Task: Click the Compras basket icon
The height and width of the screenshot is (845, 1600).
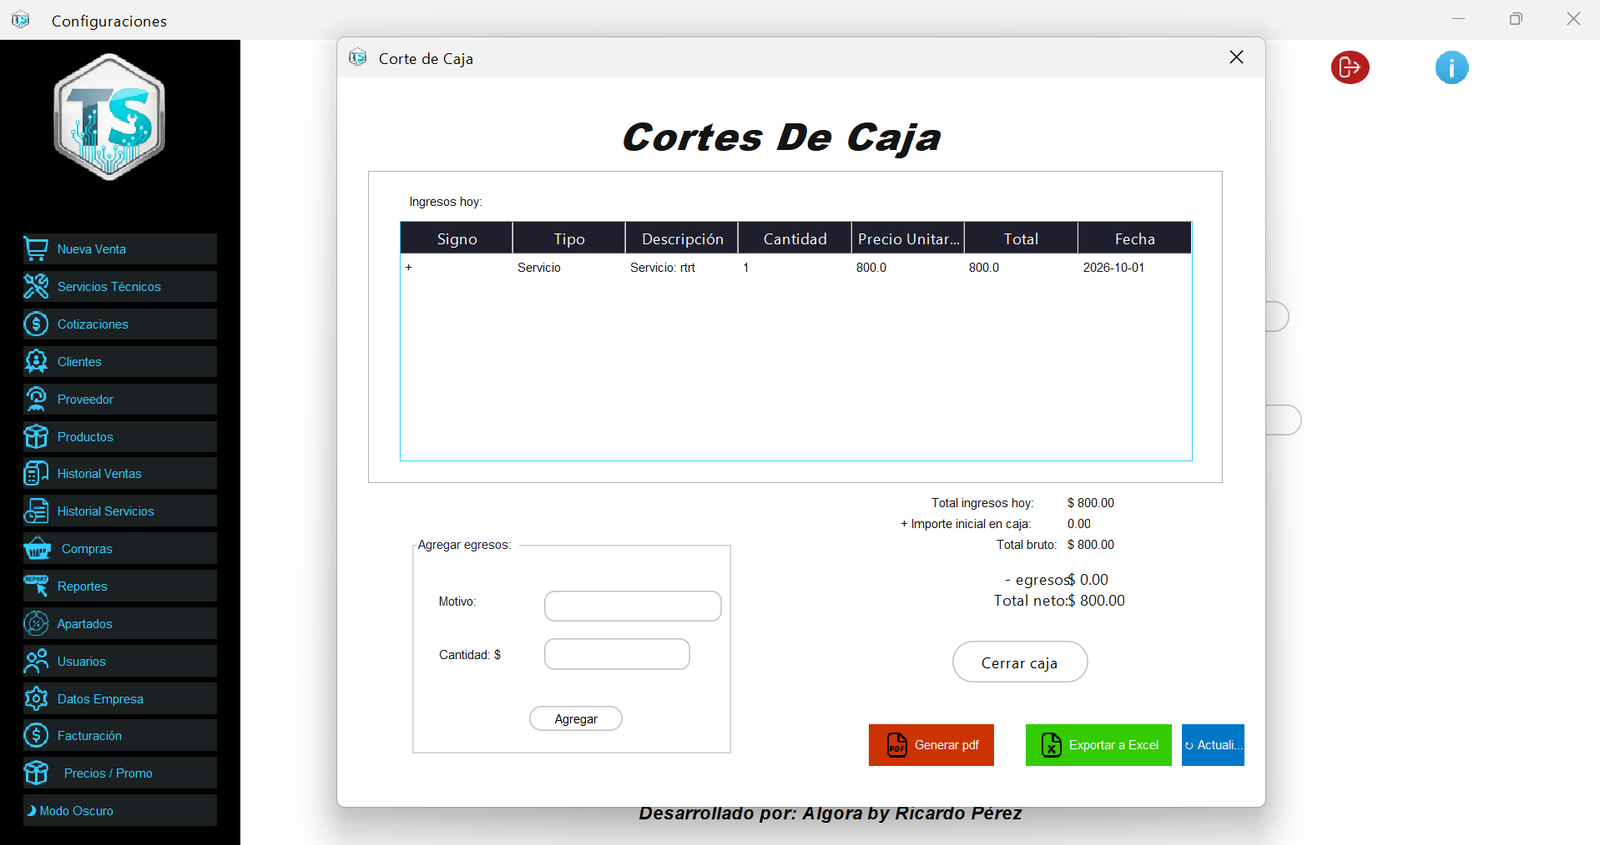Action: click(38, 549)
